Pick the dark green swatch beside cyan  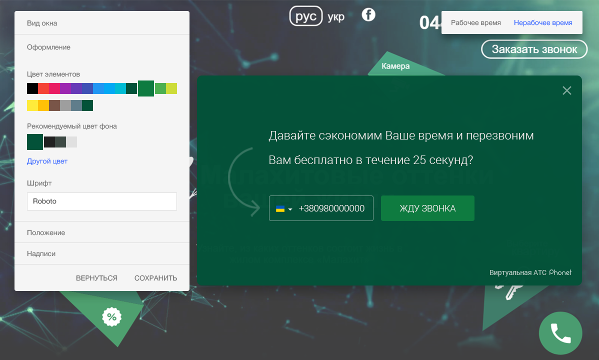coord(131,88)
